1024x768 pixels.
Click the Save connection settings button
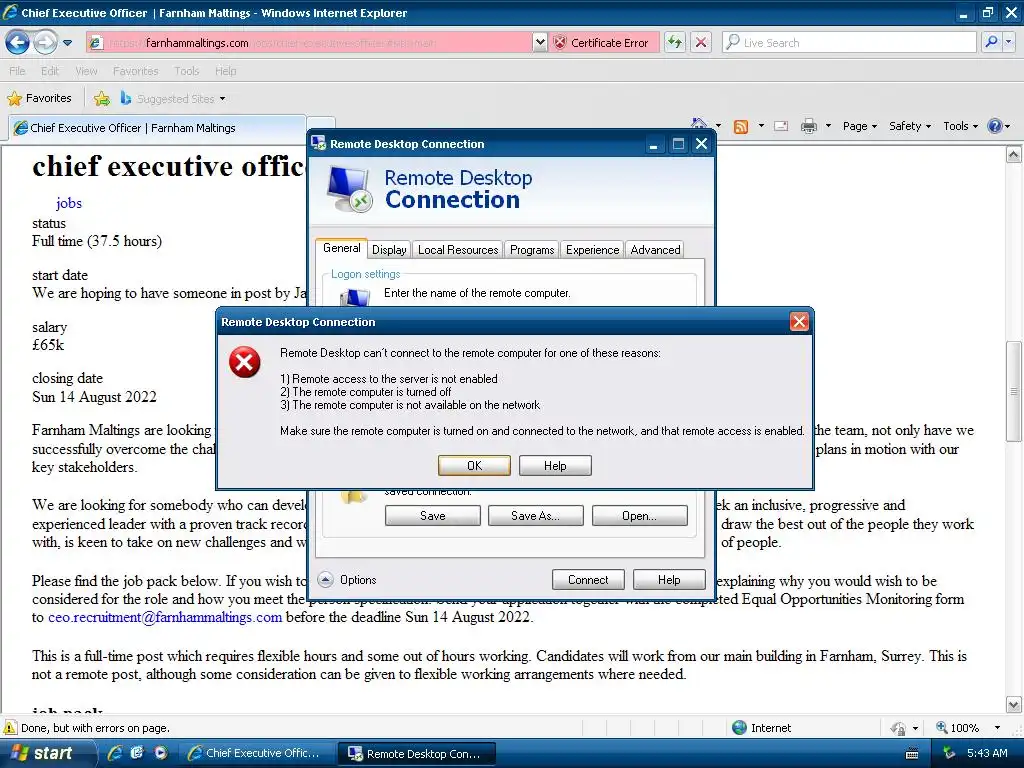click(432, 516)
